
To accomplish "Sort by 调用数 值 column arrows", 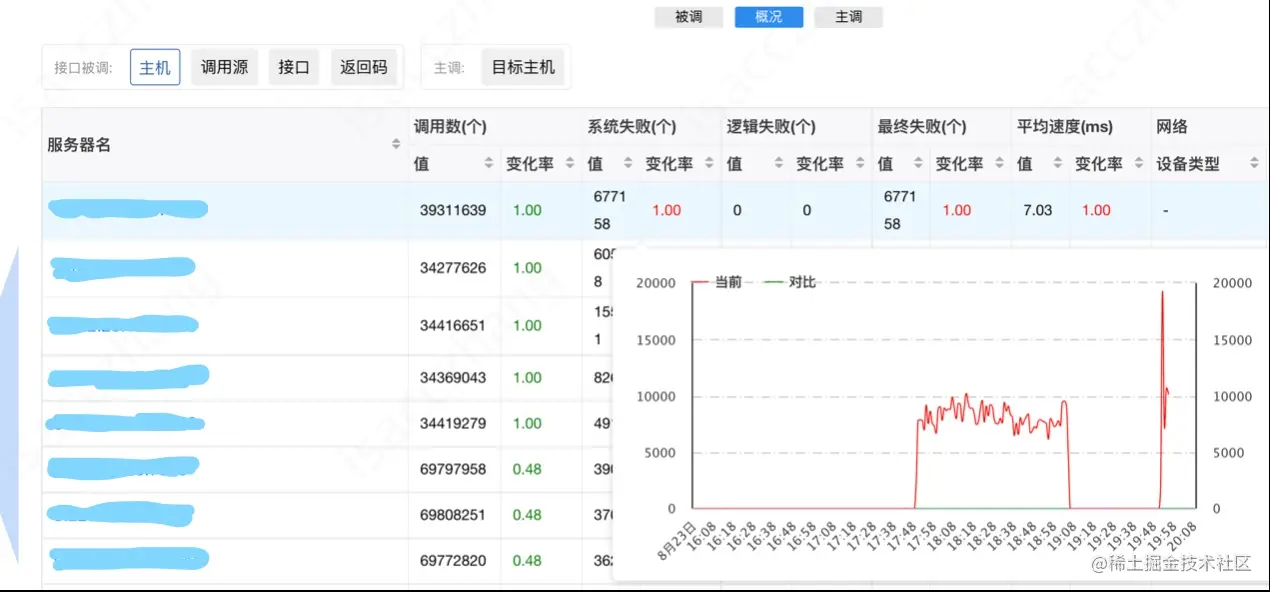I will 489,163.
